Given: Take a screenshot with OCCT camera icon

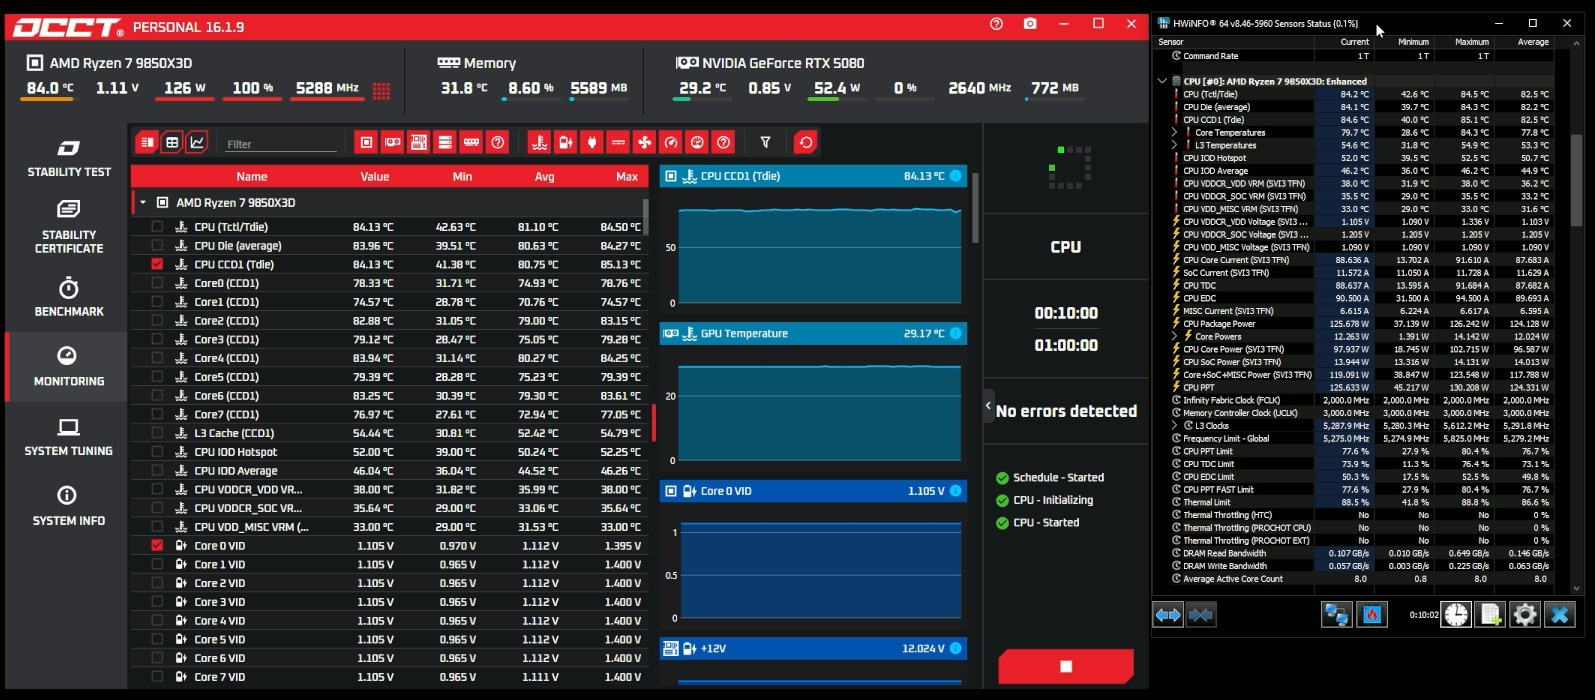Looking at the screenshot, I should 1030,24.
